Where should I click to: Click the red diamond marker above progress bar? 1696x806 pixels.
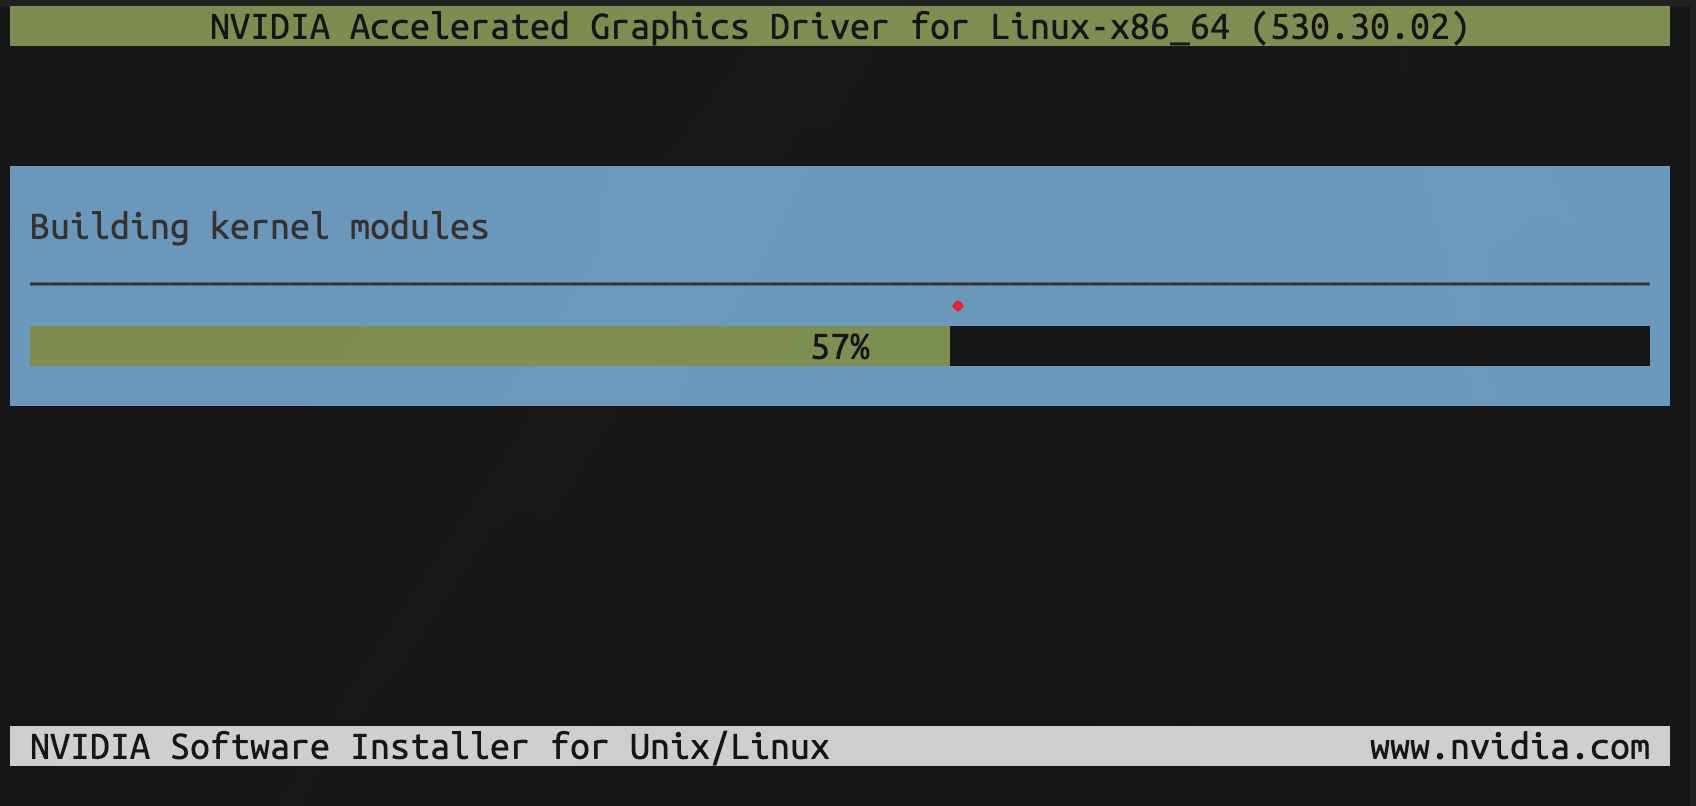(x=958, y=306)
